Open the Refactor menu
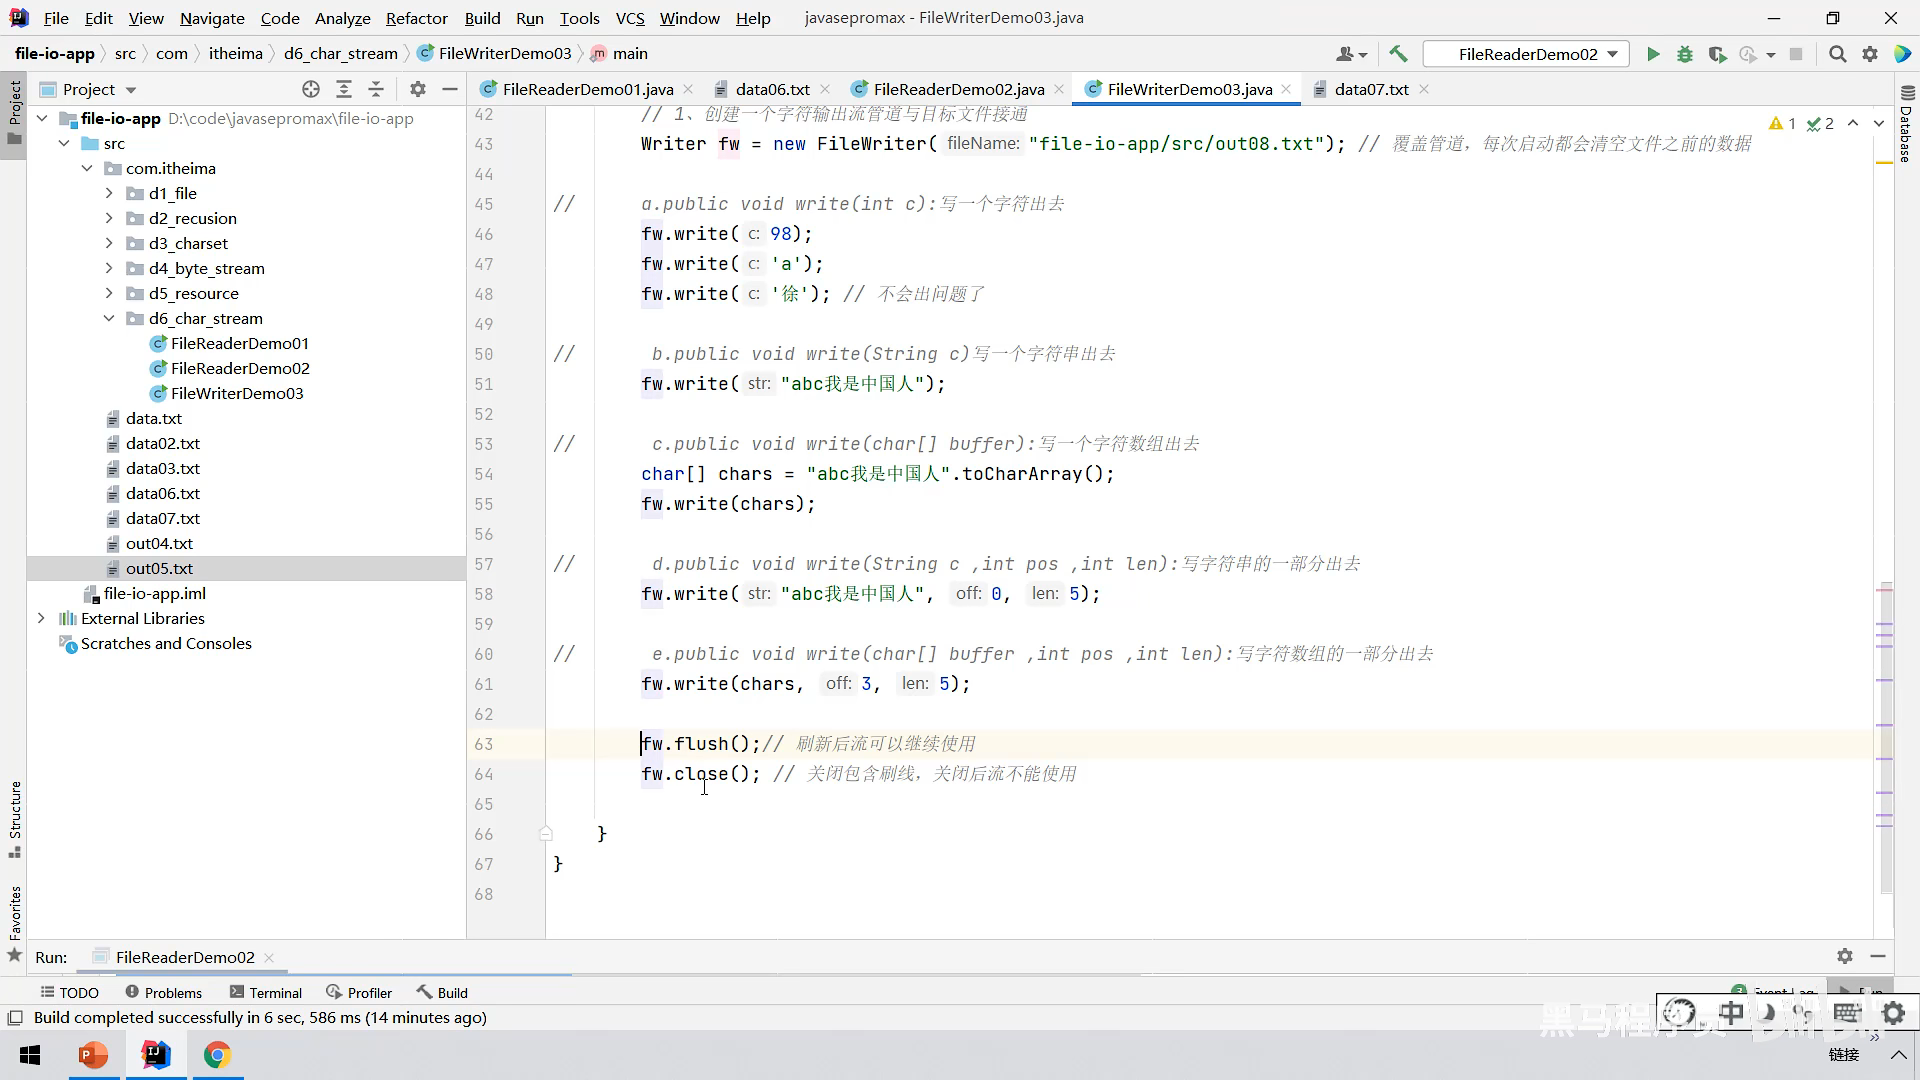This screenshot has width=1920, height=1080. (416, 18)
